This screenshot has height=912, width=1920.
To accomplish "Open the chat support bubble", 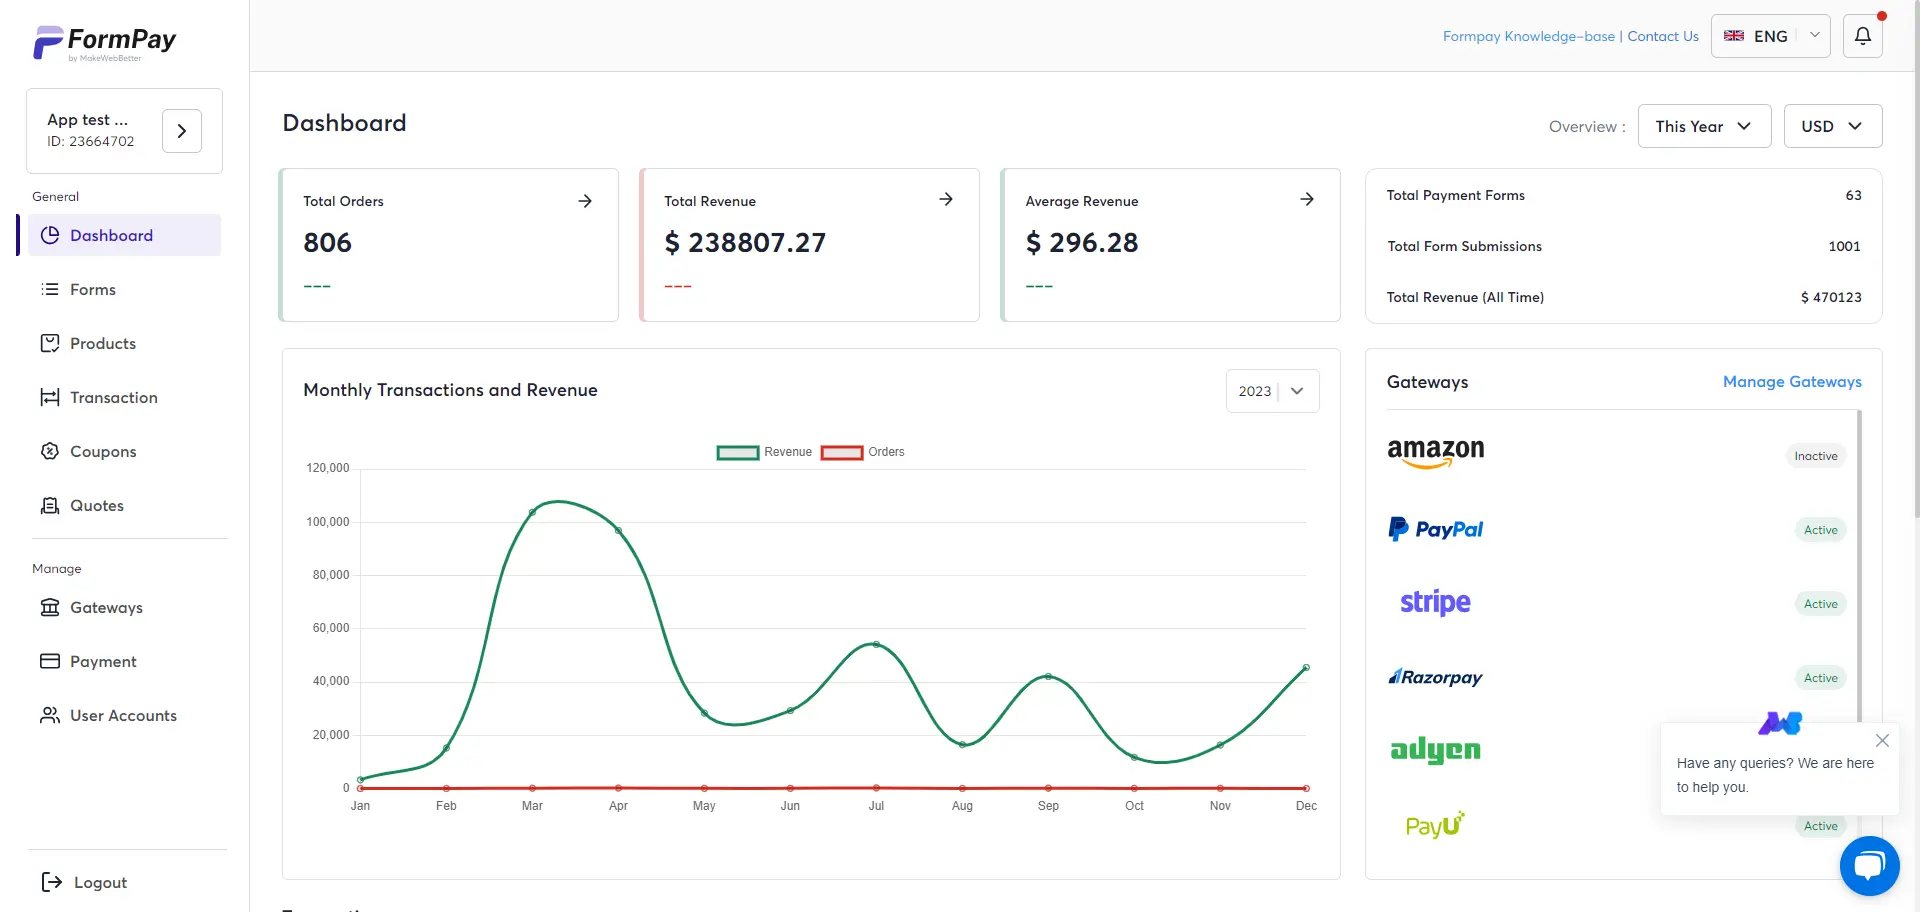I will tap(1870, 865).
